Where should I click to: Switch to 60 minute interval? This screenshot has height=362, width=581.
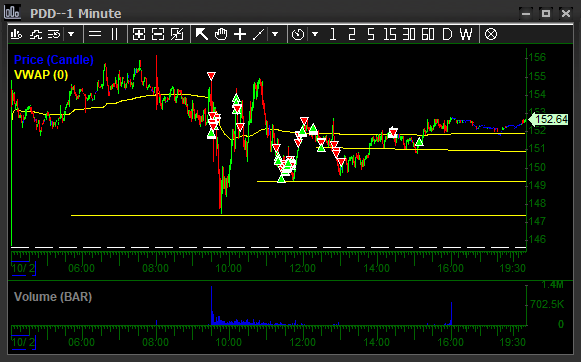(428, 34)
